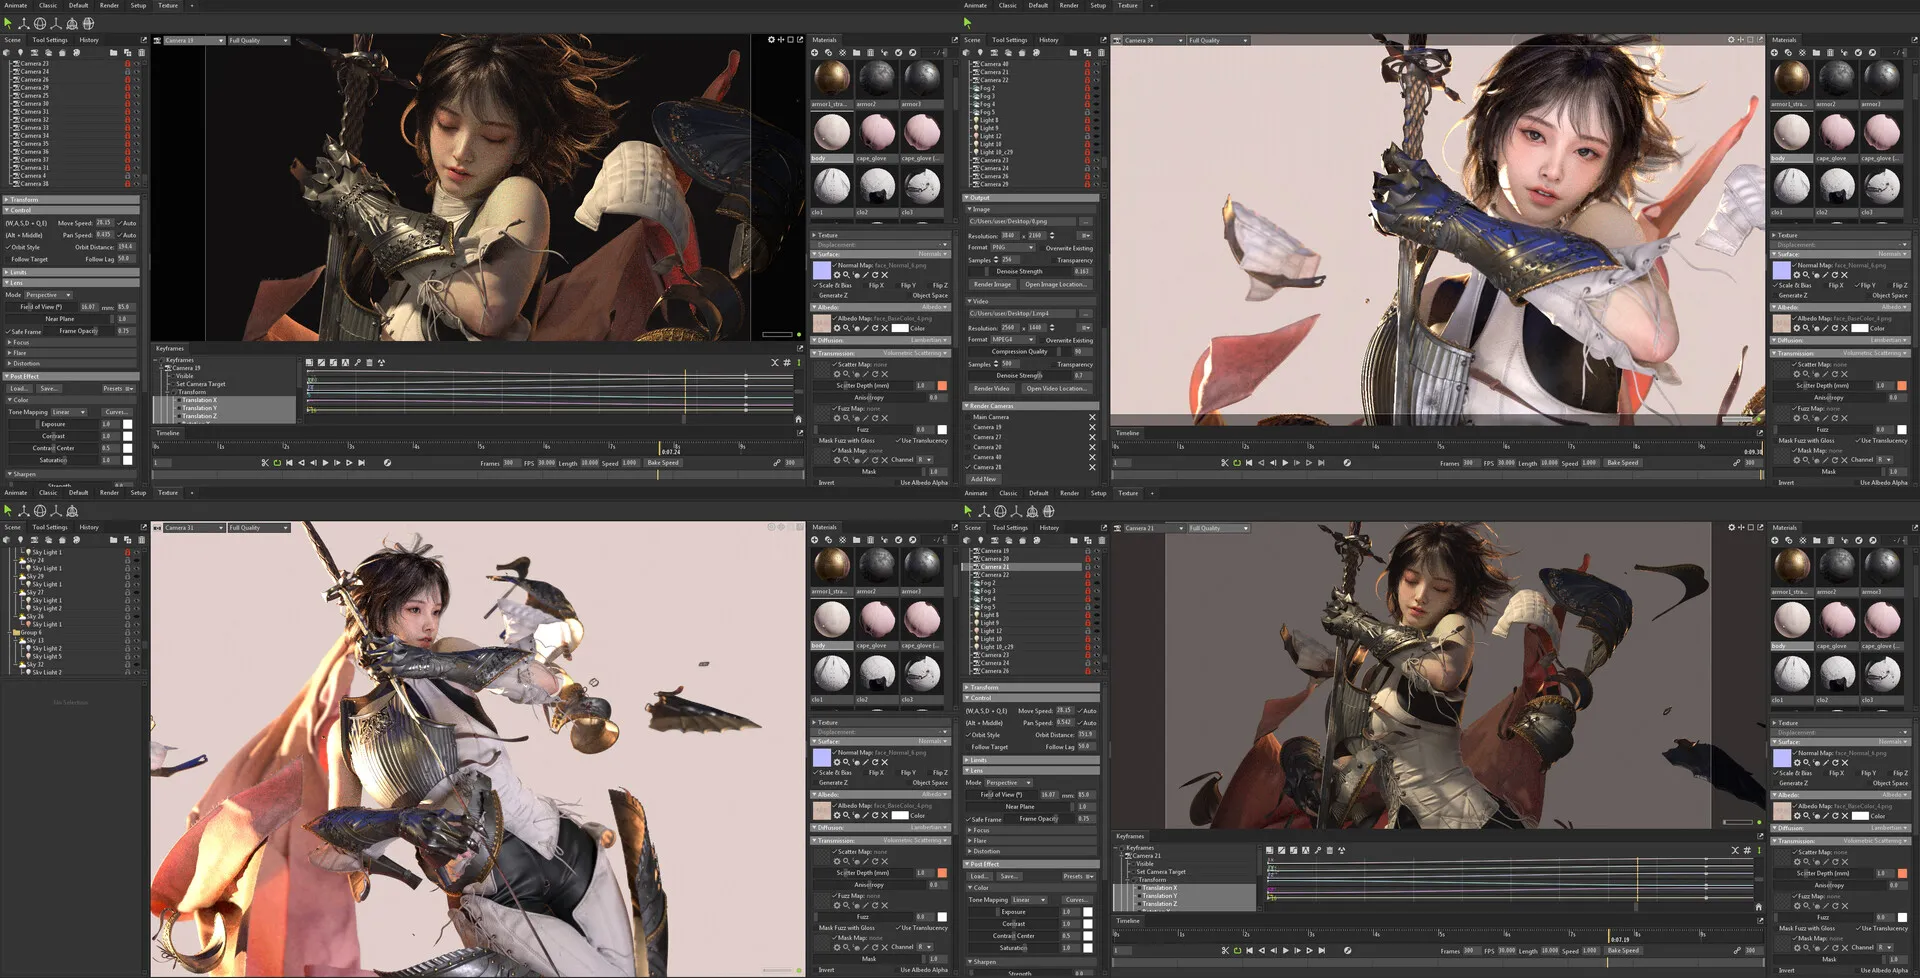The image size is (1920, 978).
Task: Open the PNG image format dropdown
Action: coord(1013,247)
